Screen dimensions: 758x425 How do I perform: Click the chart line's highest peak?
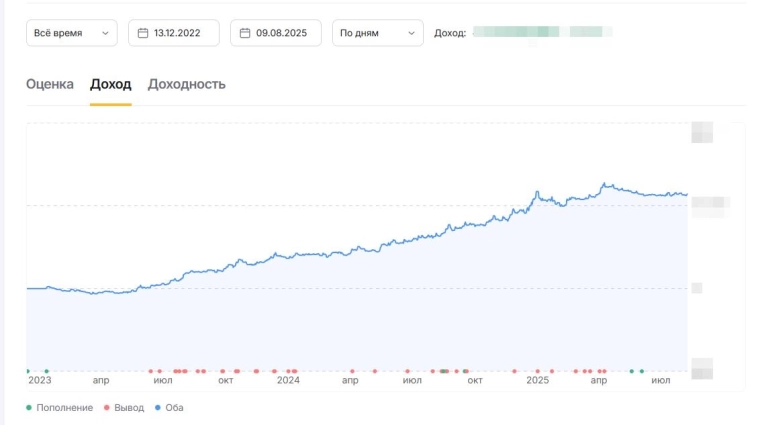pyautogui.click(x=605, y=183)
